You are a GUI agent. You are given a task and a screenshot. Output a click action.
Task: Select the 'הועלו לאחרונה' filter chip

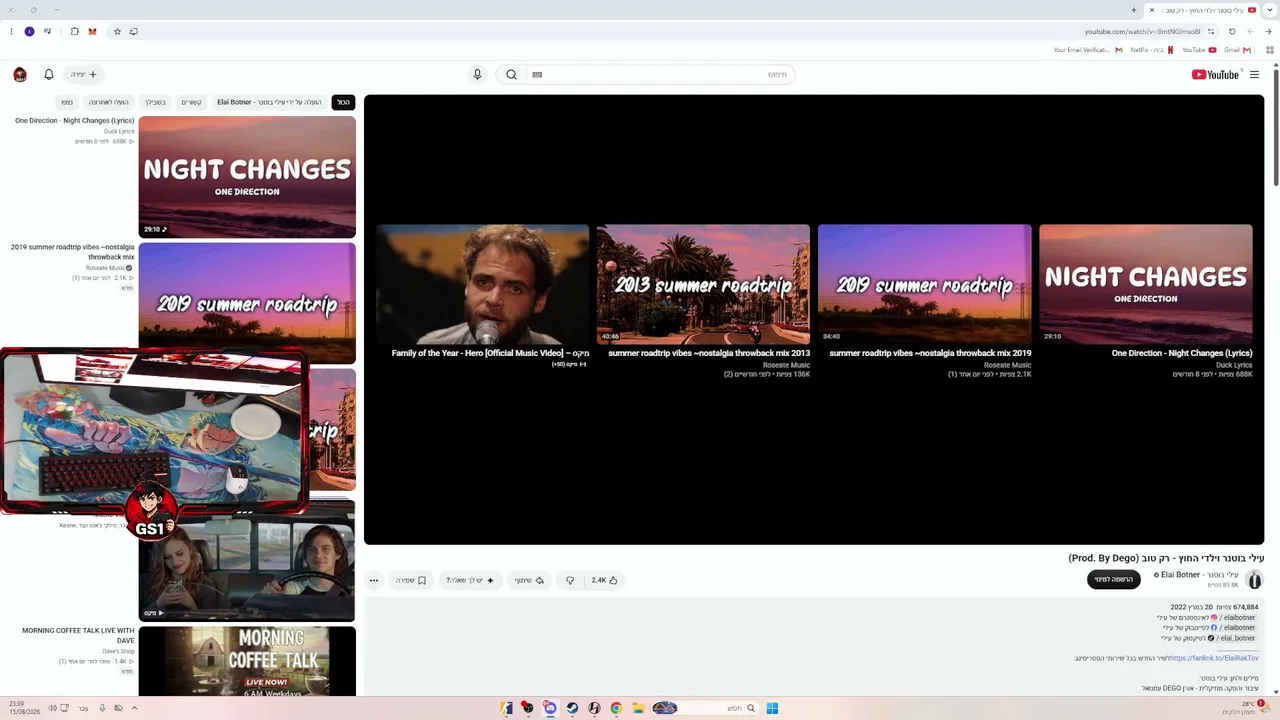point(108,102)
